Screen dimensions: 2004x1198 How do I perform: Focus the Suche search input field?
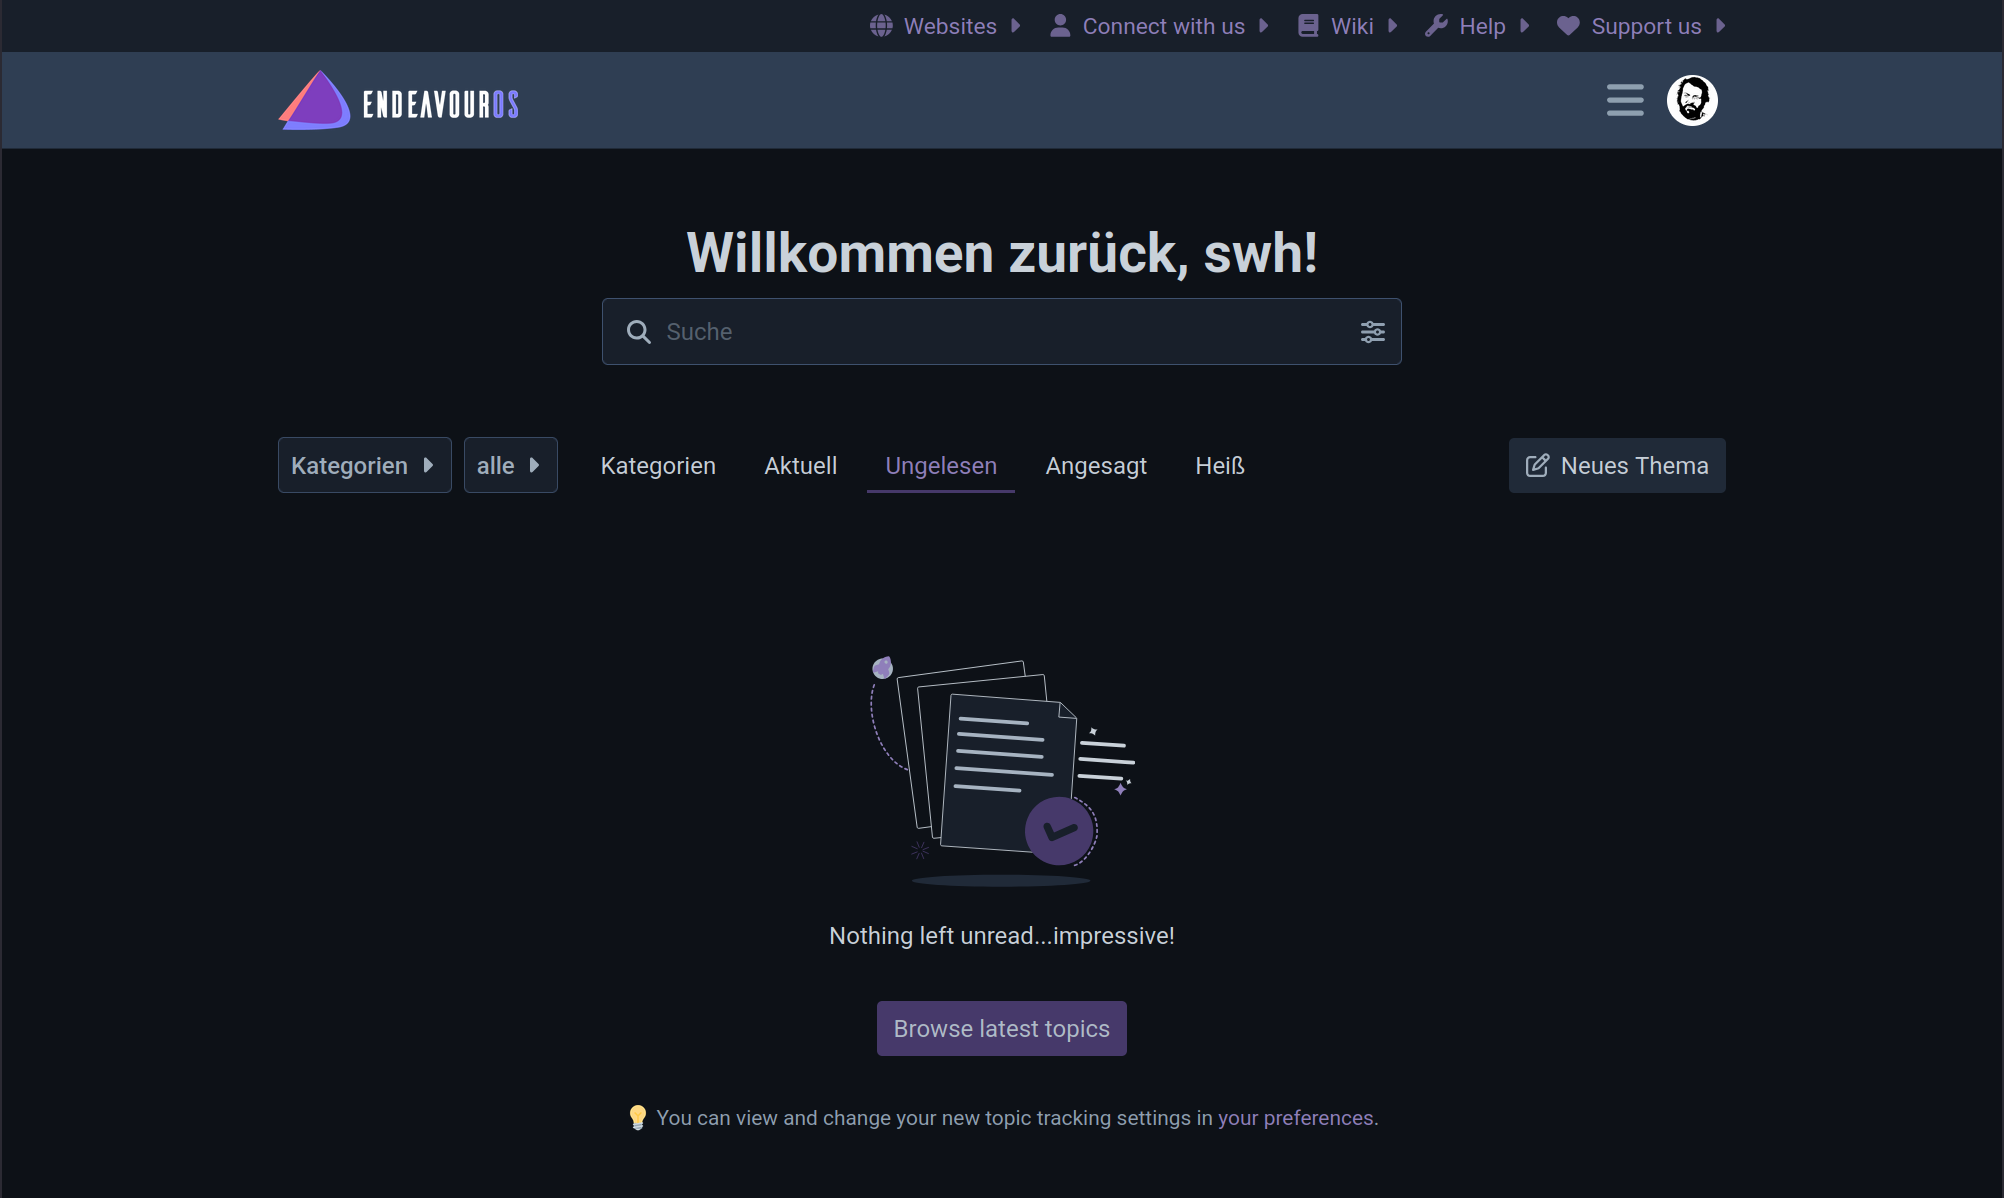point(1000,332)
